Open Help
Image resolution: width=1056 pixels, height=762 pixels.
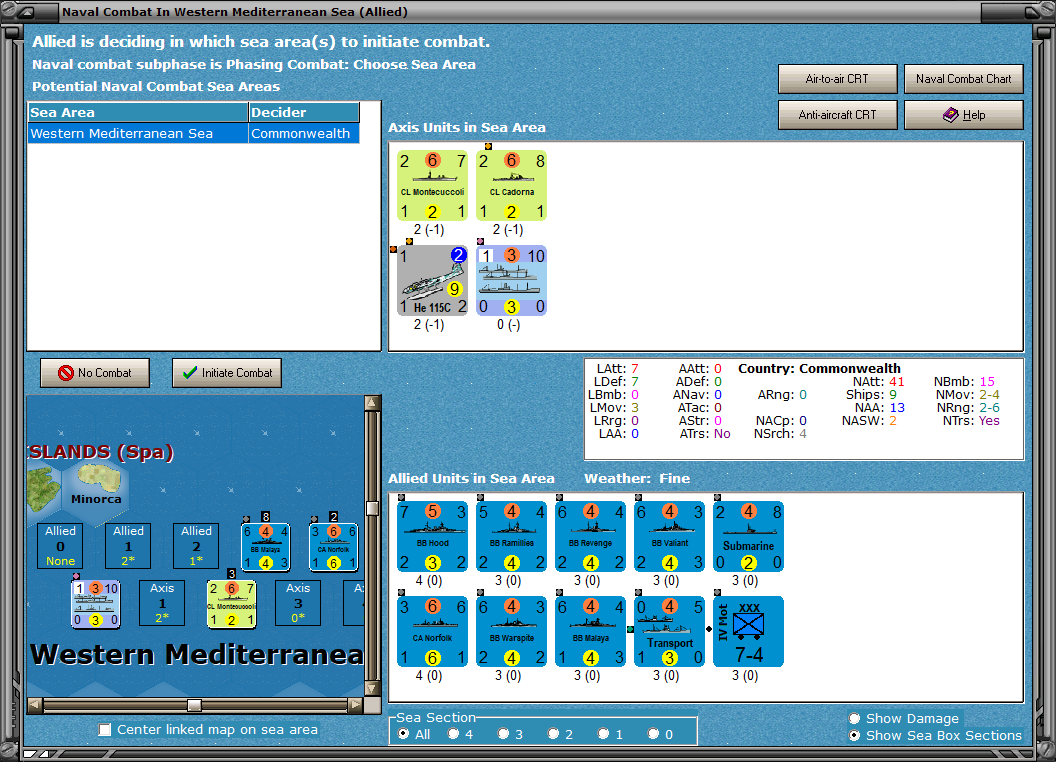pos(964,115)
